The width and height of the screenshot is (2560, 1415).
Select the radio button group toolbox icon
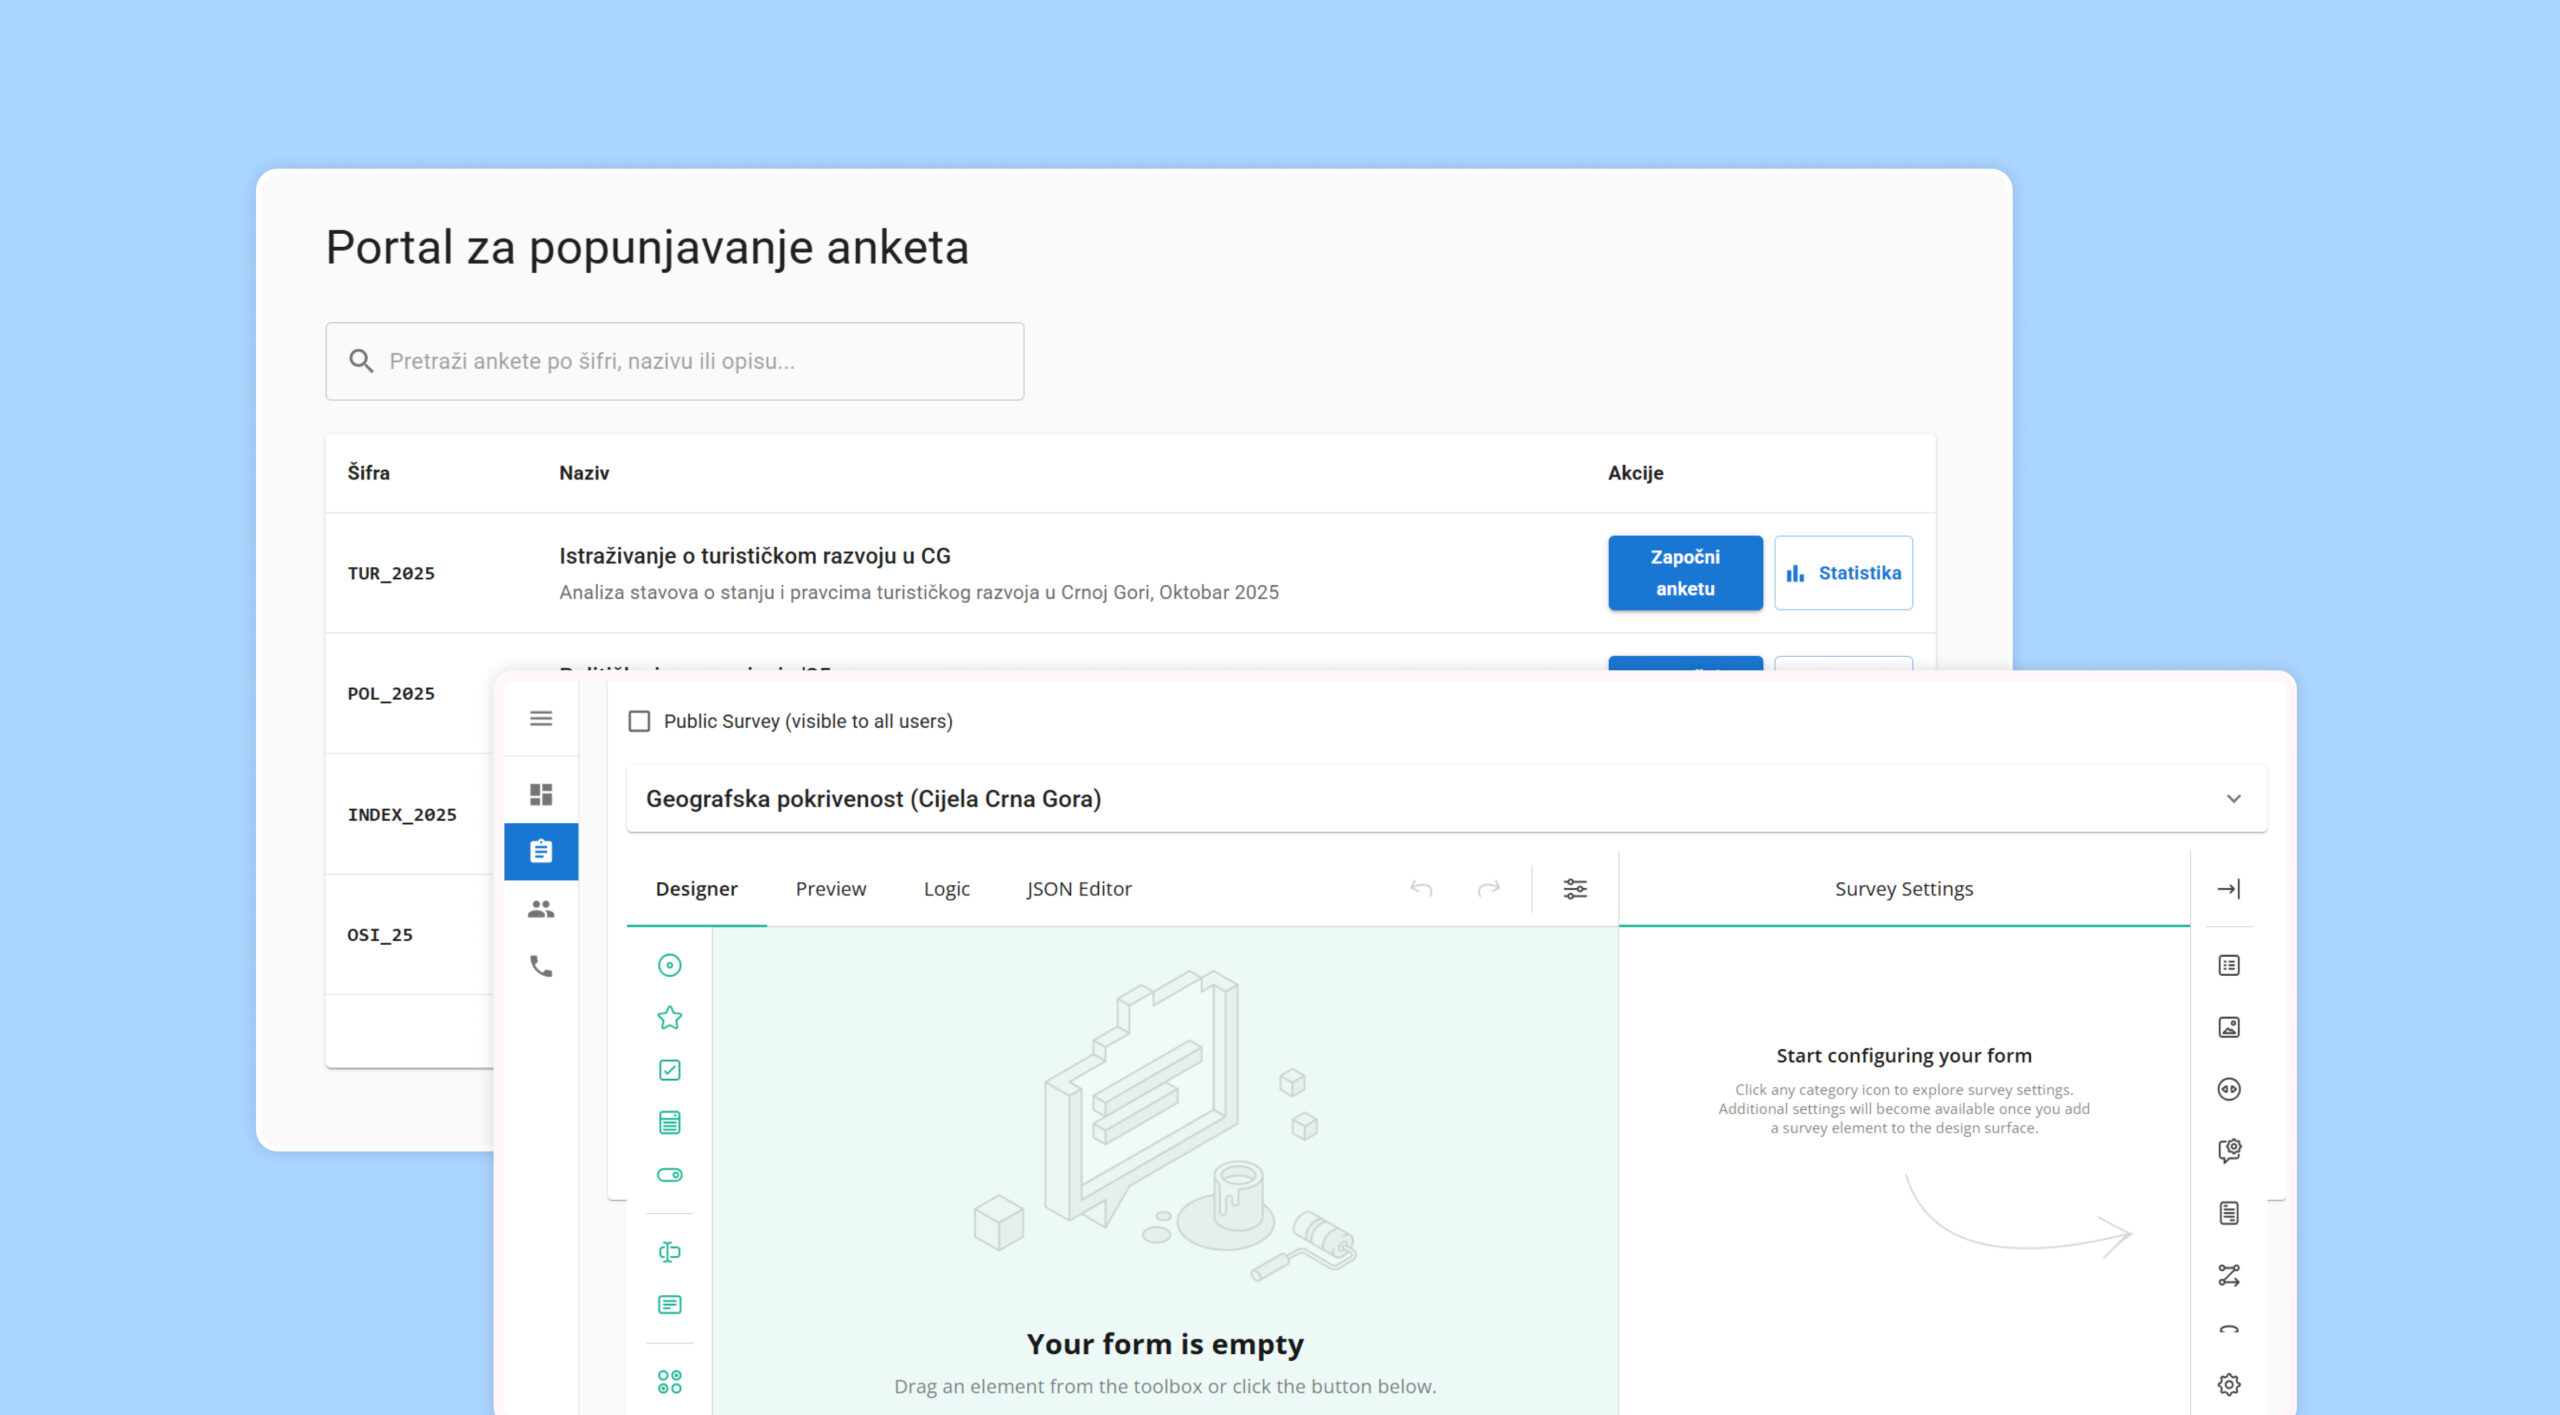(669, 966)
